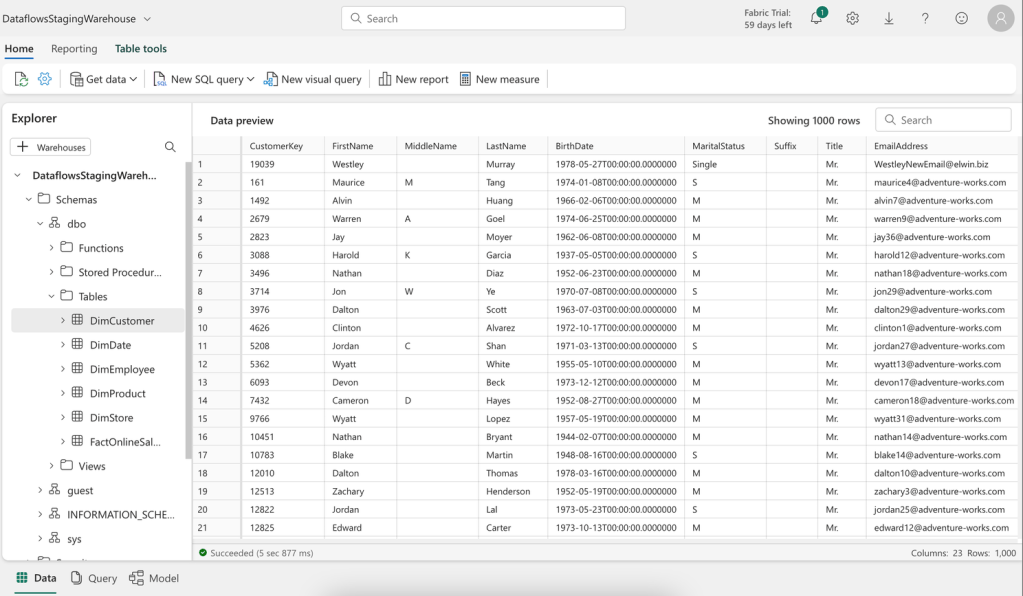Expand the guest schema chevron

(40, 490)
